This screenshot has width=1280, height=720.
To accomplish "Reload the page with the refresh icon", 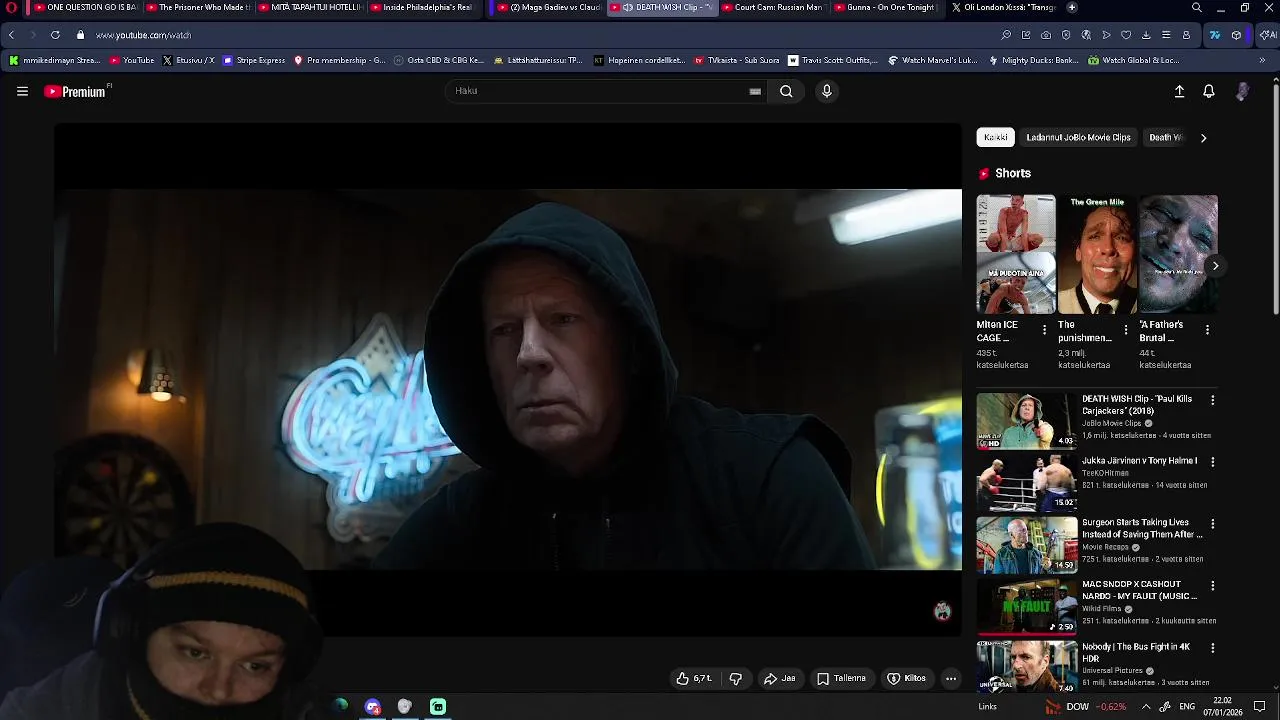I will pos(55,35).
